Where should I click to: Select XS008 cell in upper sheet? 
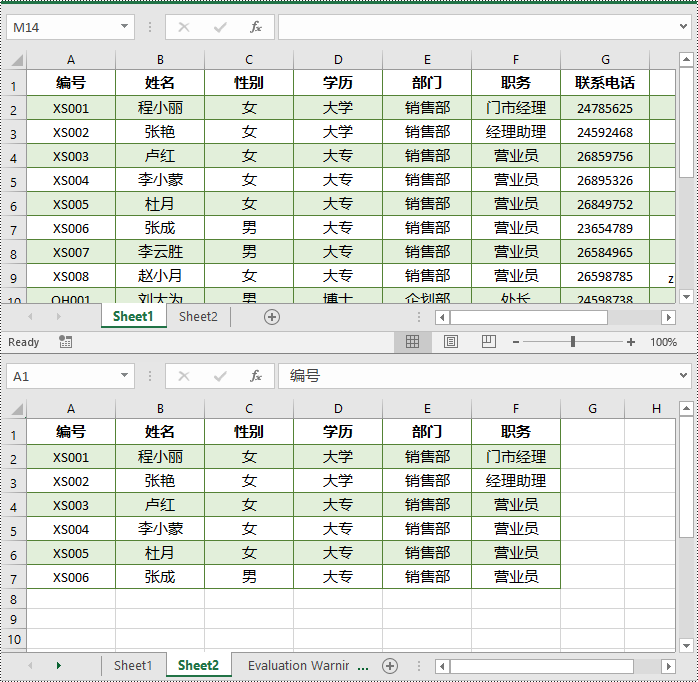point(71,276)
